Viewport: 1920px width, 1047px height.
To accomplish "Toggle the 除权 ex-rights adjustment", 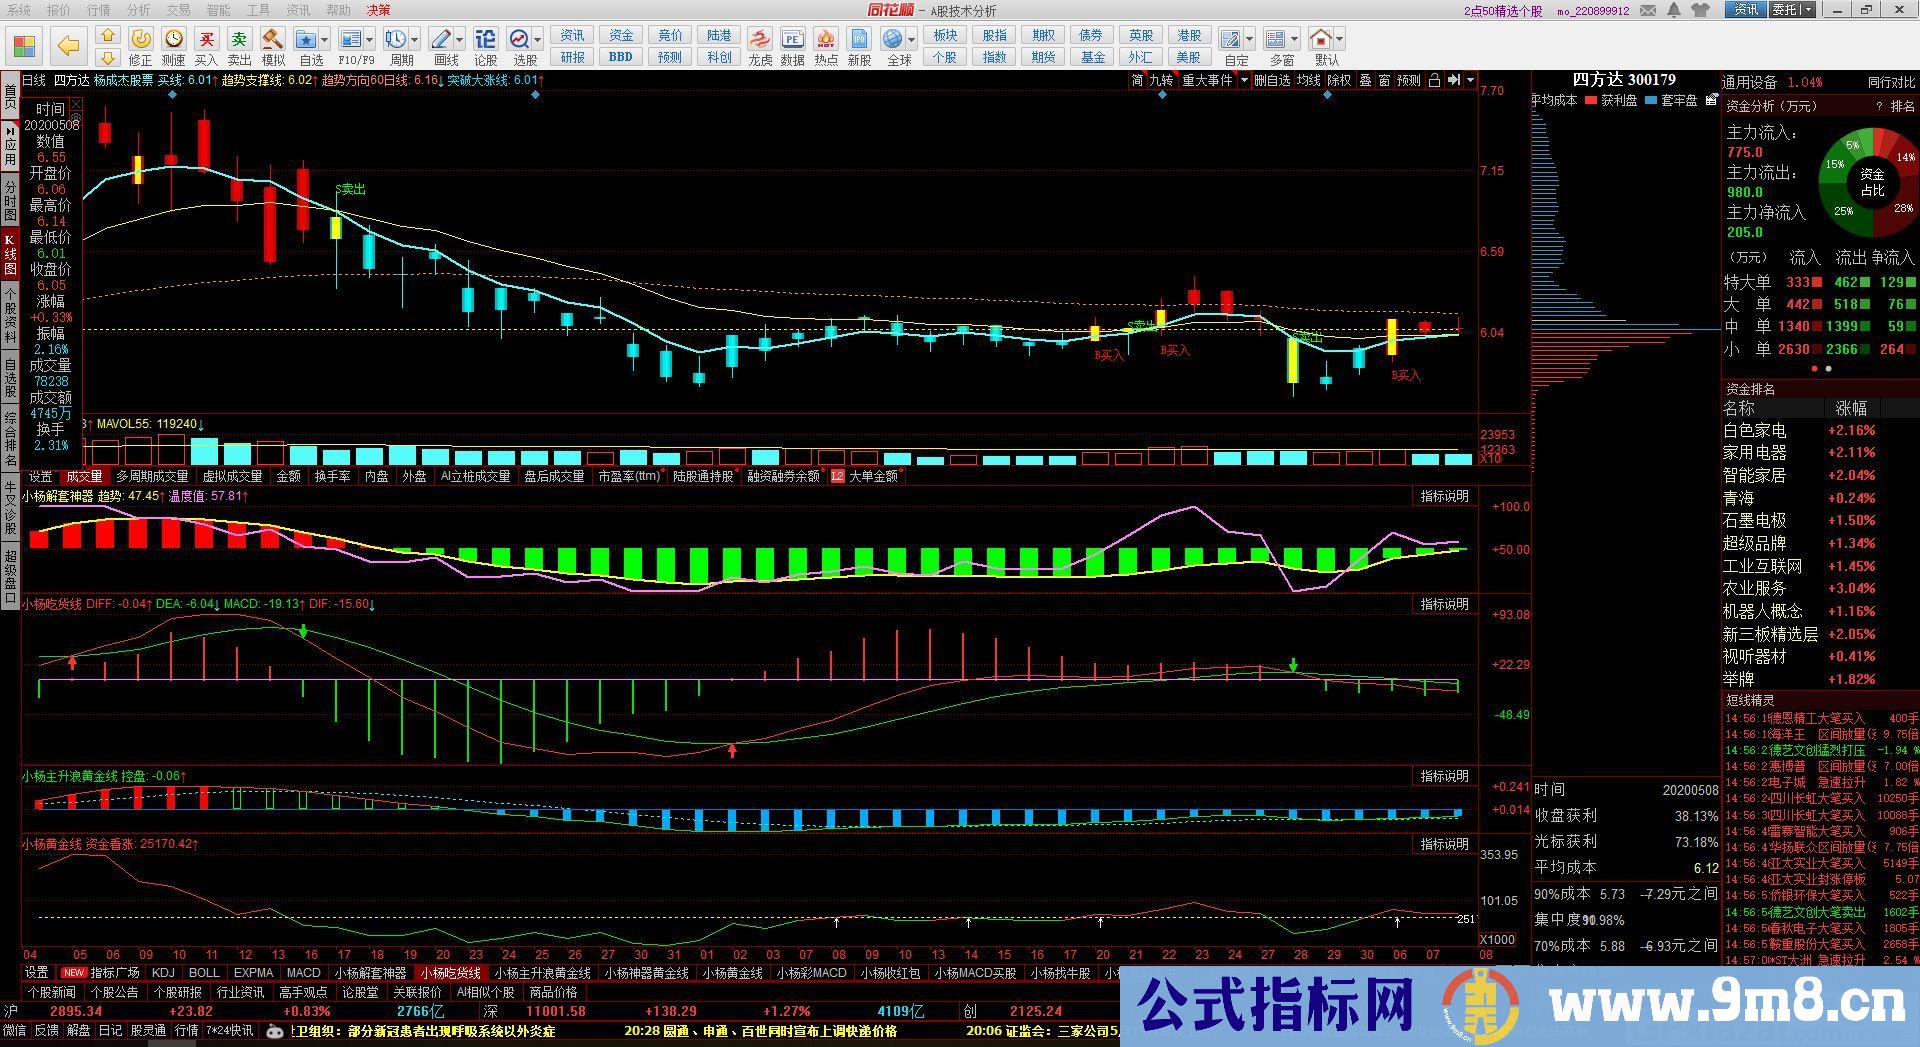I will [1339, 80].
